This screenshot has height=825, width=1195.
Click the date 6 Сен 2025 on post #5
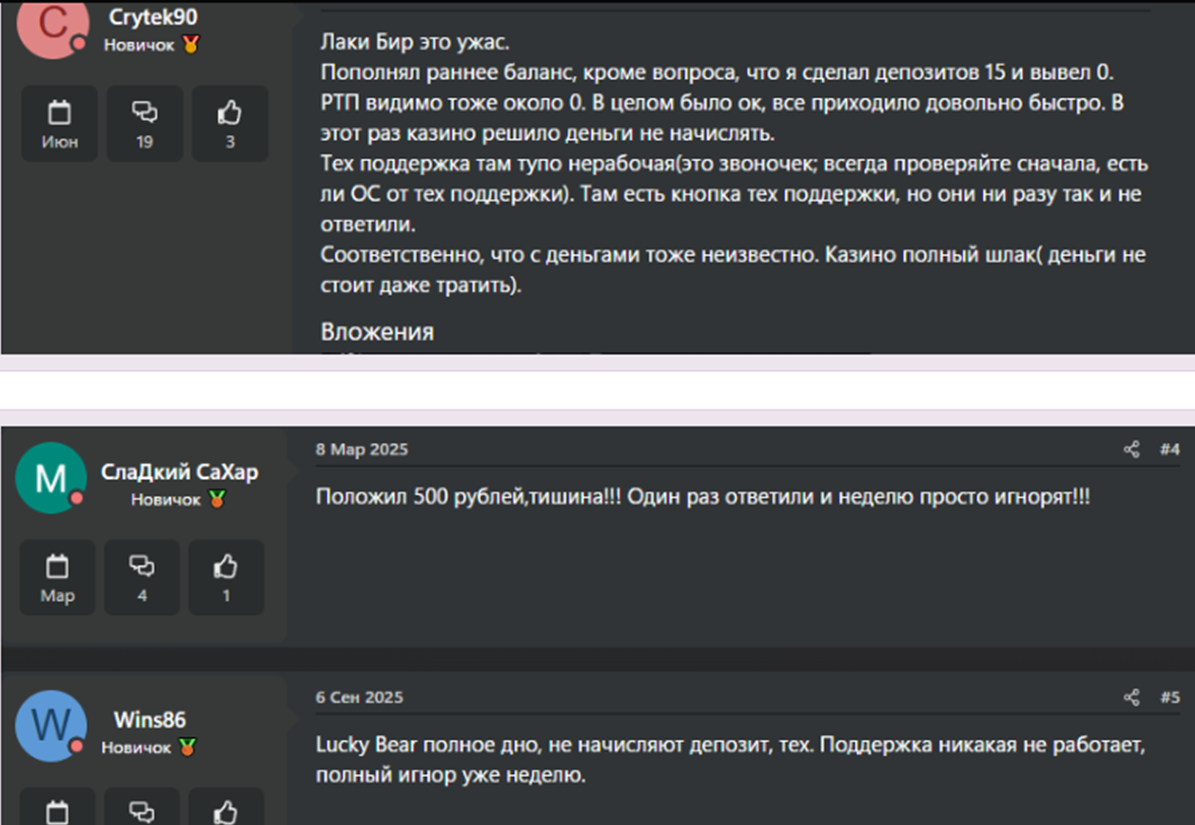coord(360,697)
